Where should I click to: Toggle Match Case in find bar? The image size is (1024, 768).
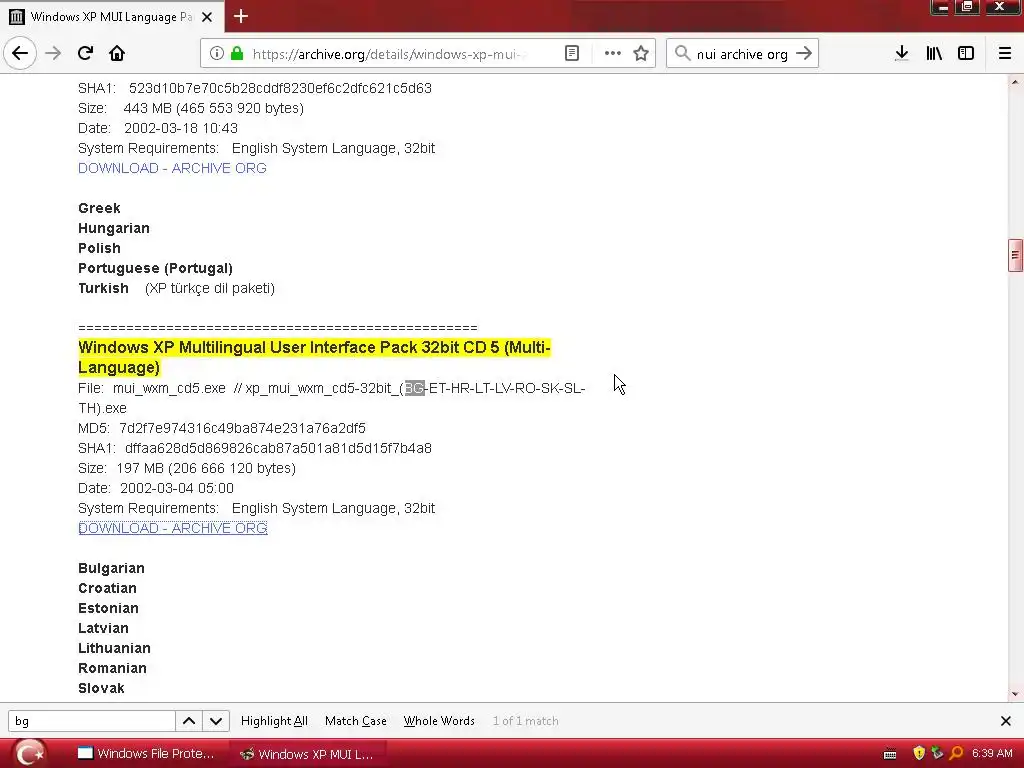356,721
